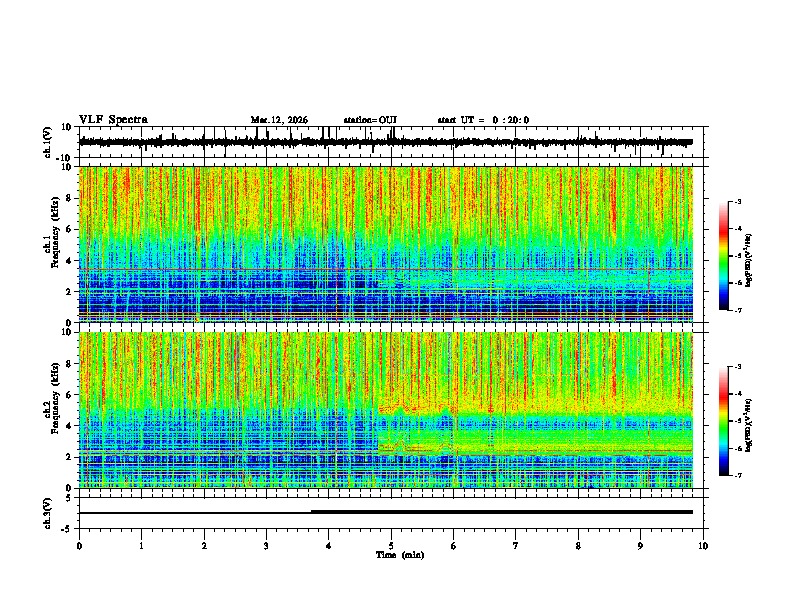Click the "station=OUJ" label
Screen dimensions: 792x612
pos(370,120)
